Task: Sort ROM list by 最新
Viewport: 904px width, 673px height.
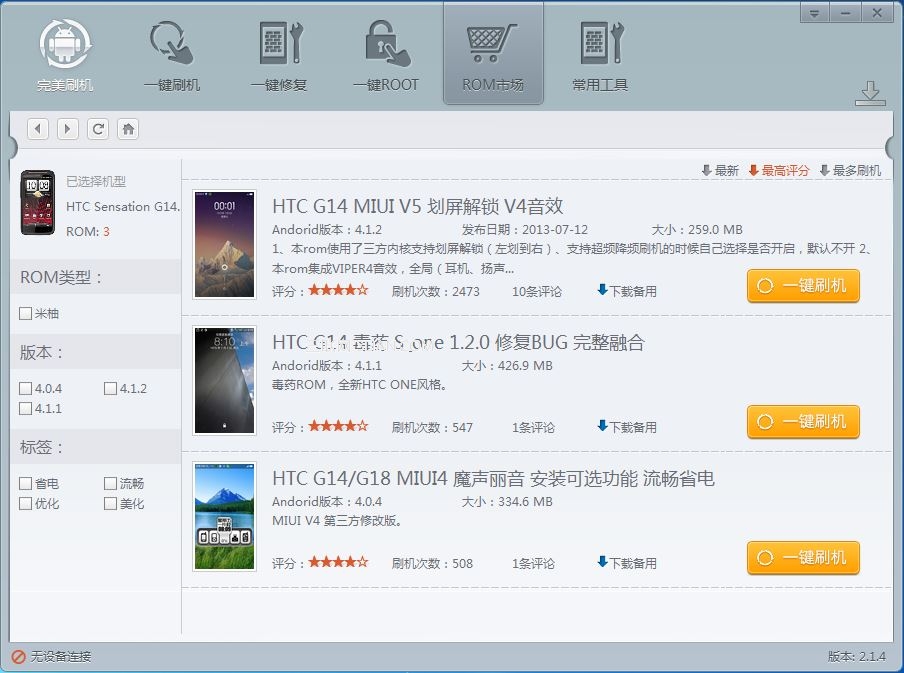Action: 720,171
